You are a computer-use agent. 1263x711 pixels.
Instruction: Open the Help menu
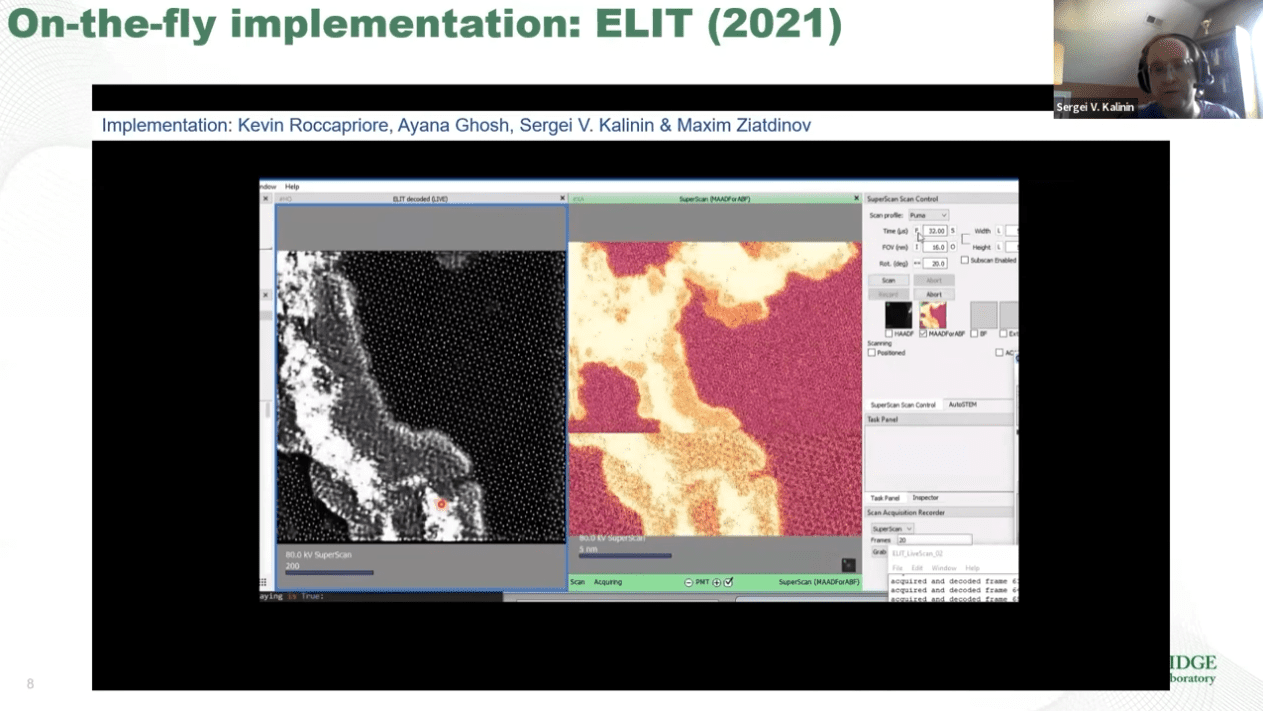[292, 187]
